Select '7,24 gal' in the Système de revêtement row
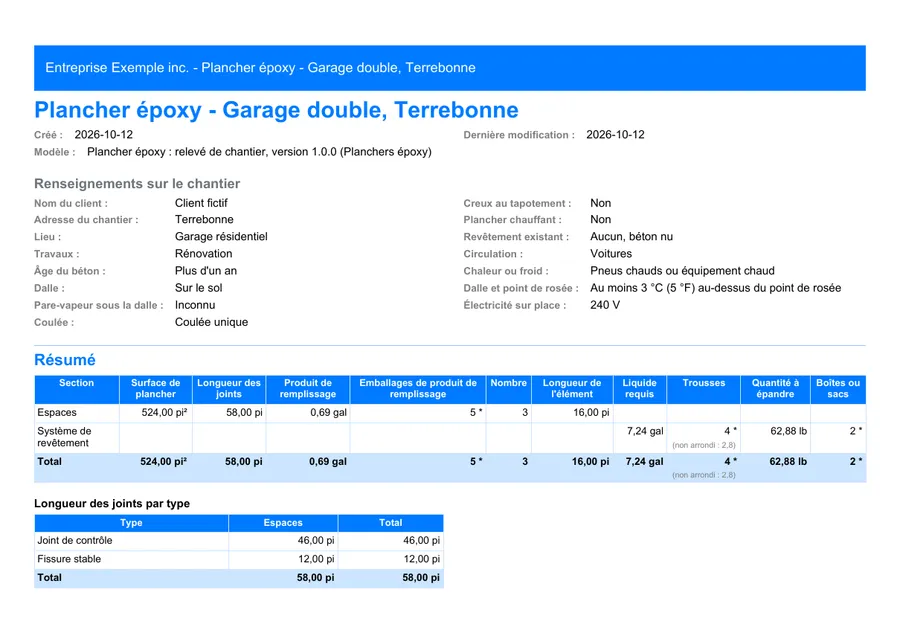The width and height of the screenshot is (900, 633). coord(645,431)
